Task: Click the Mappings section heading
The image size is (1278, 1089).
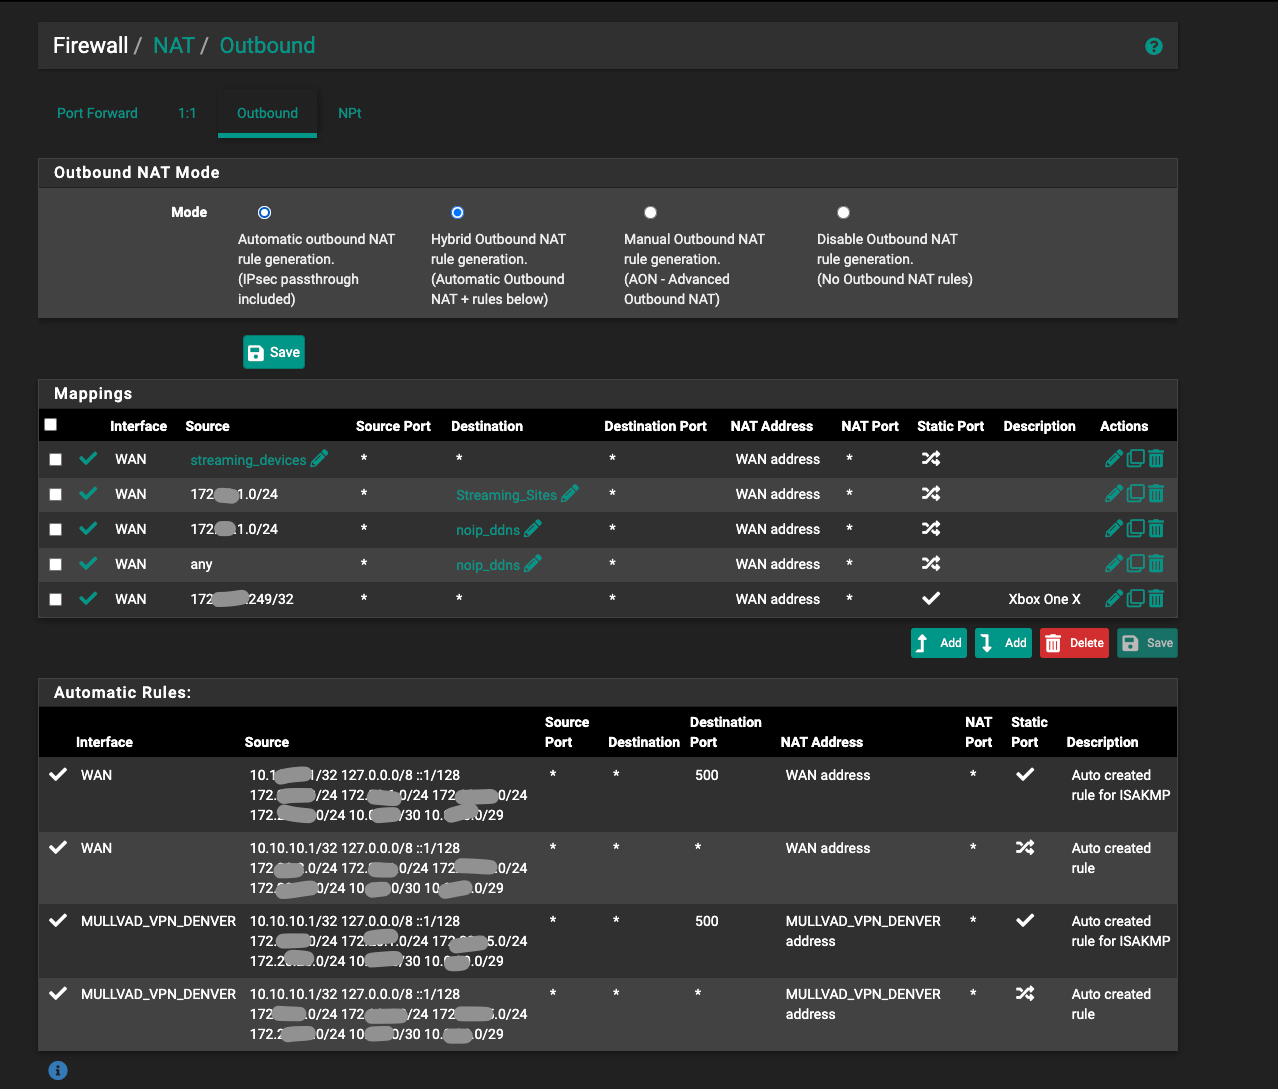Action: pos(93,393)
